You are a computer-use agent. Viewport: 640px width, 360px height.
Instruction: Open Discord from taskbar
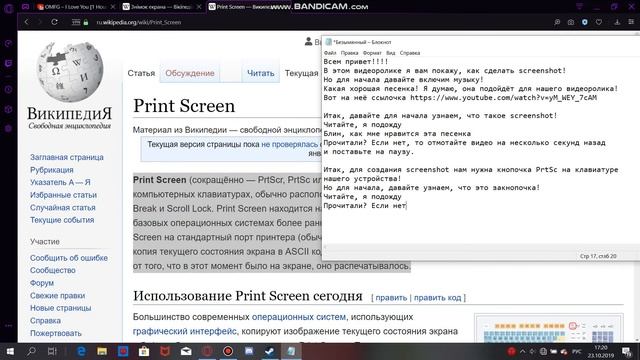pyautogui.click(x=249, y=351)
